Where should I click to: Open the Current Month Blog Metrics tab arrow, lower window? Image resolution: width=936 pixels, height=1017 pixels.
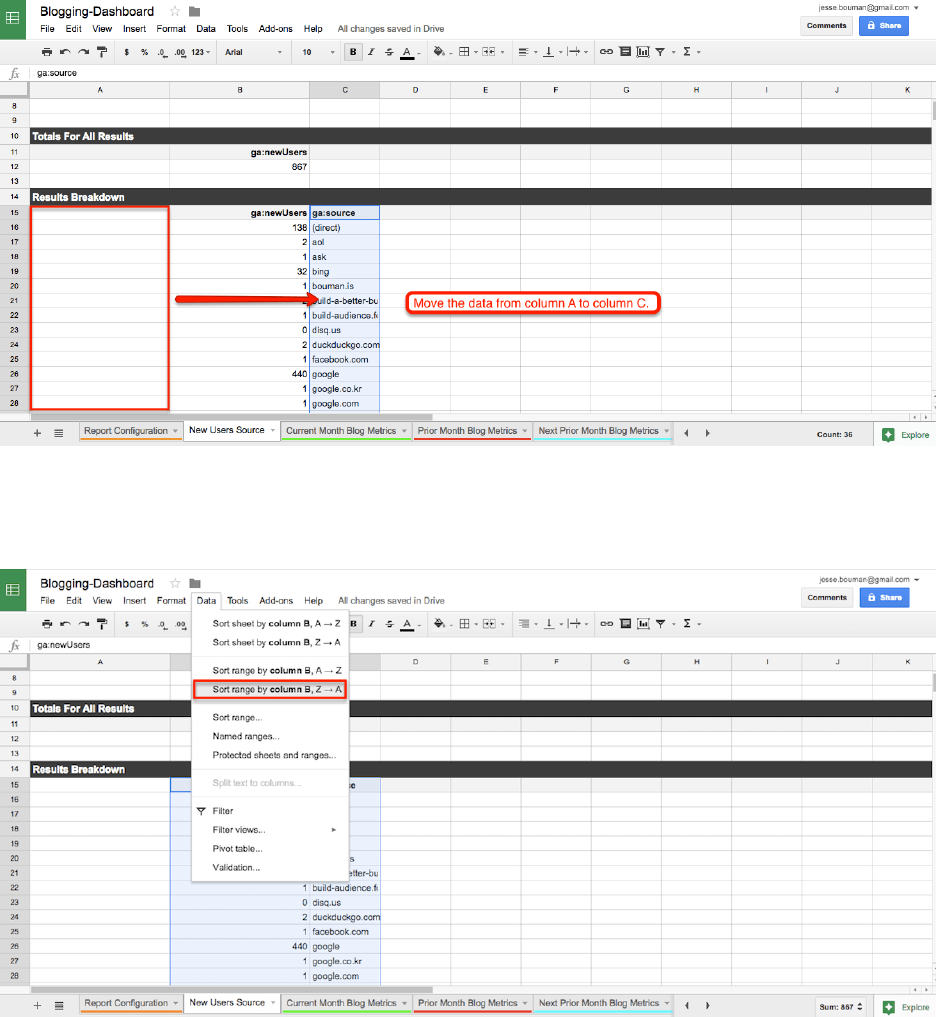pos(405,1003)
